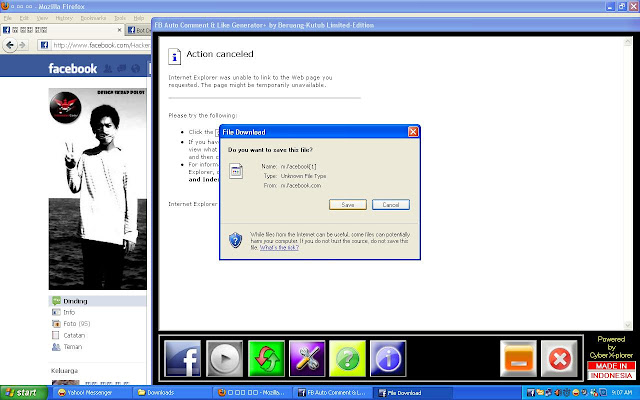Viewport: 640px width, 400px height.
Task: Close the first Firefox tab
Action: (119, 30)
